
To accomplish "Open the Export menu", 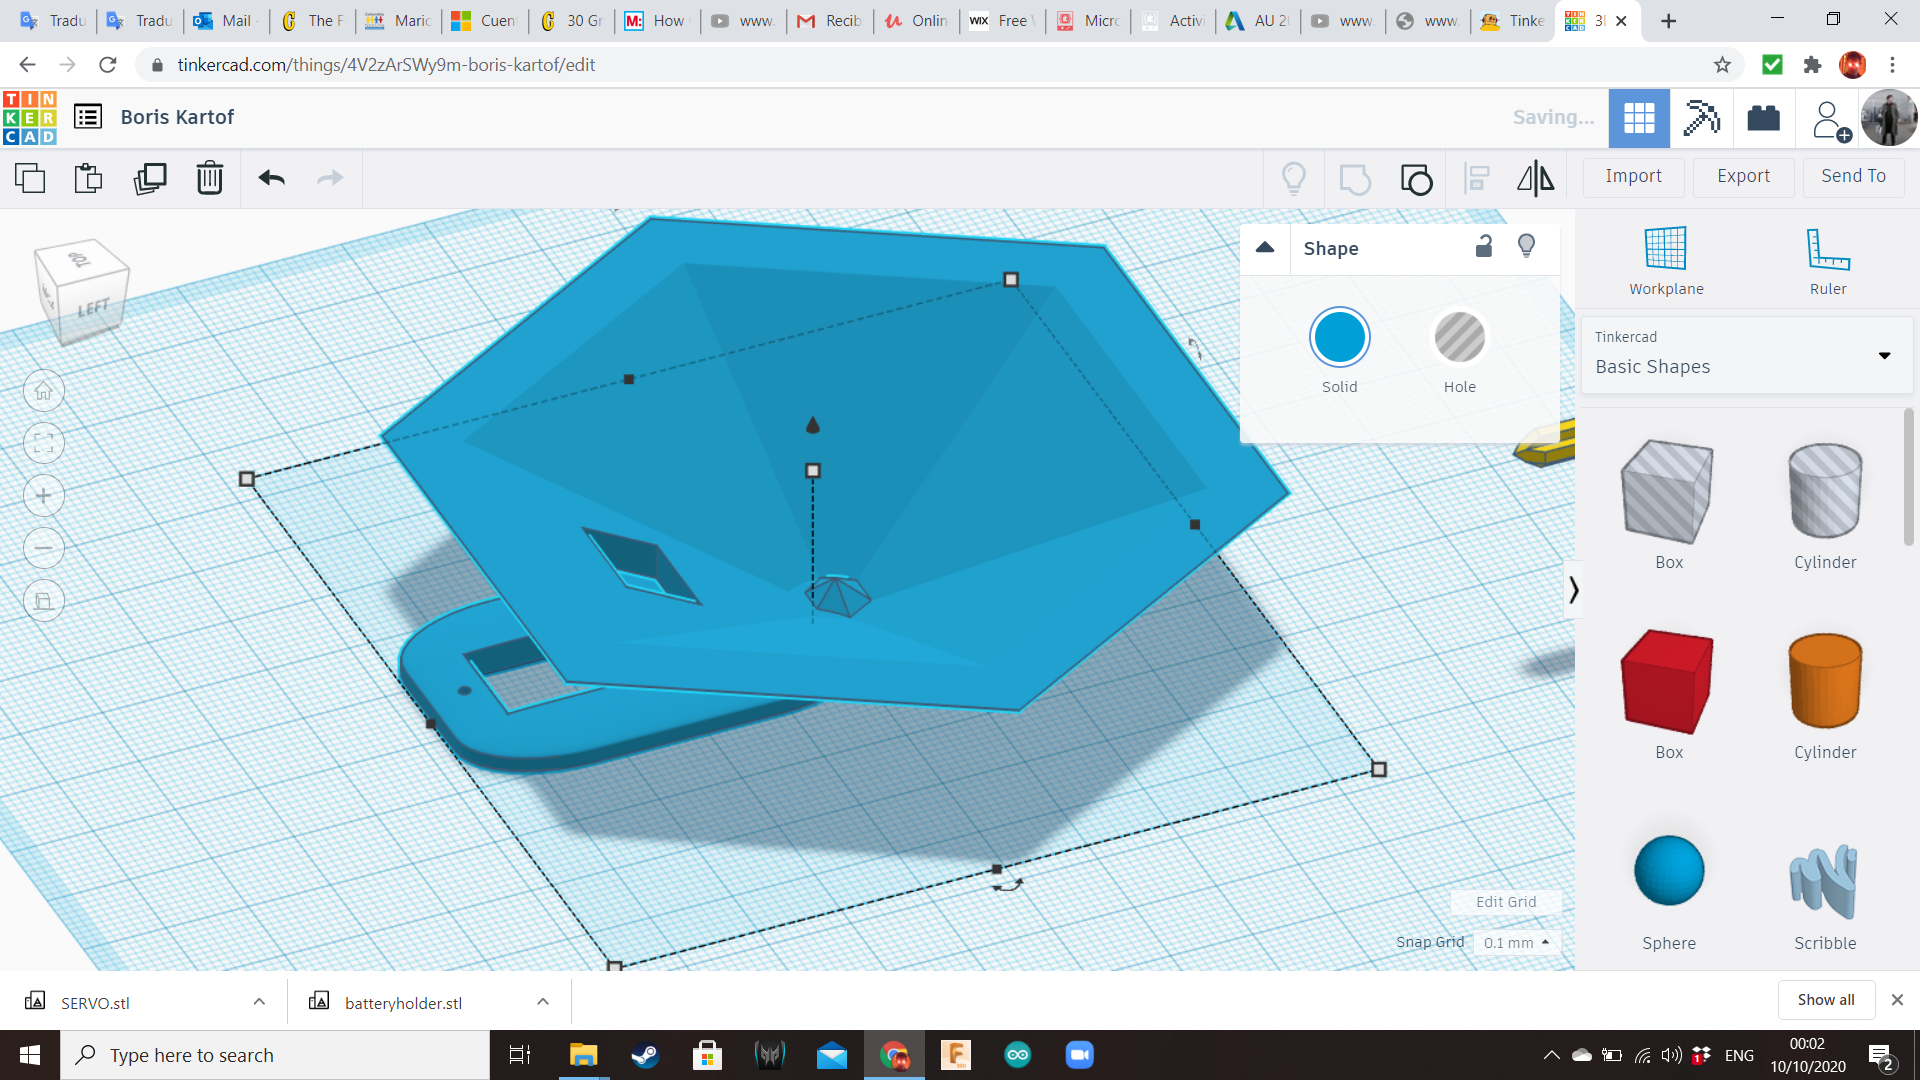I will pyautogui.click(x=1743, y=177).
